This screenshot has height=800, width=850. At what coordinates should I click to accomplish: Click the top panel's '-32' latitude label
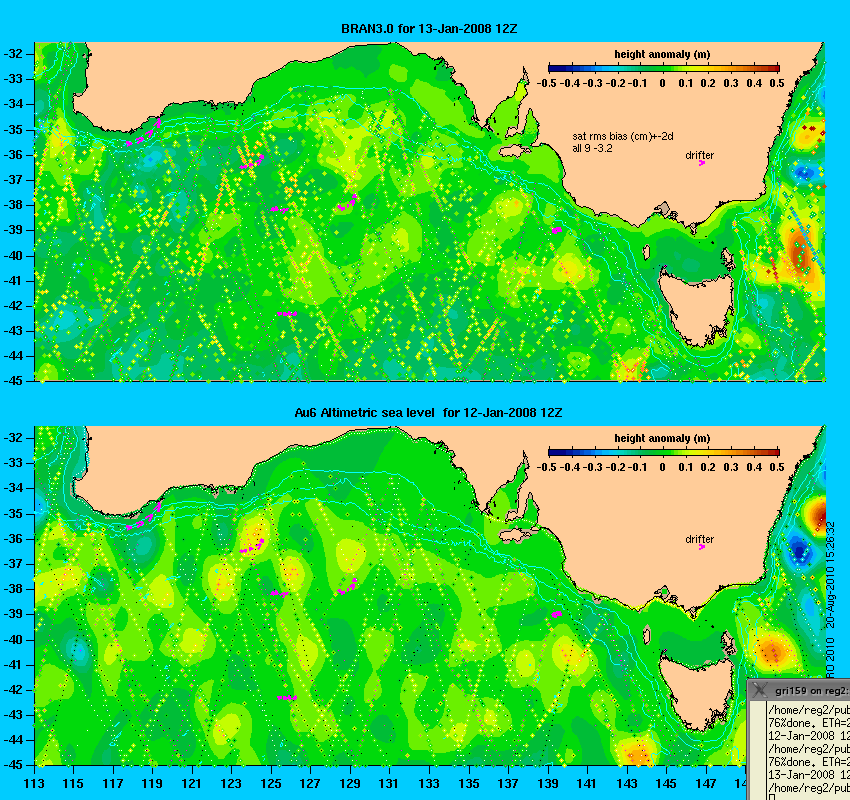point(13,54)
